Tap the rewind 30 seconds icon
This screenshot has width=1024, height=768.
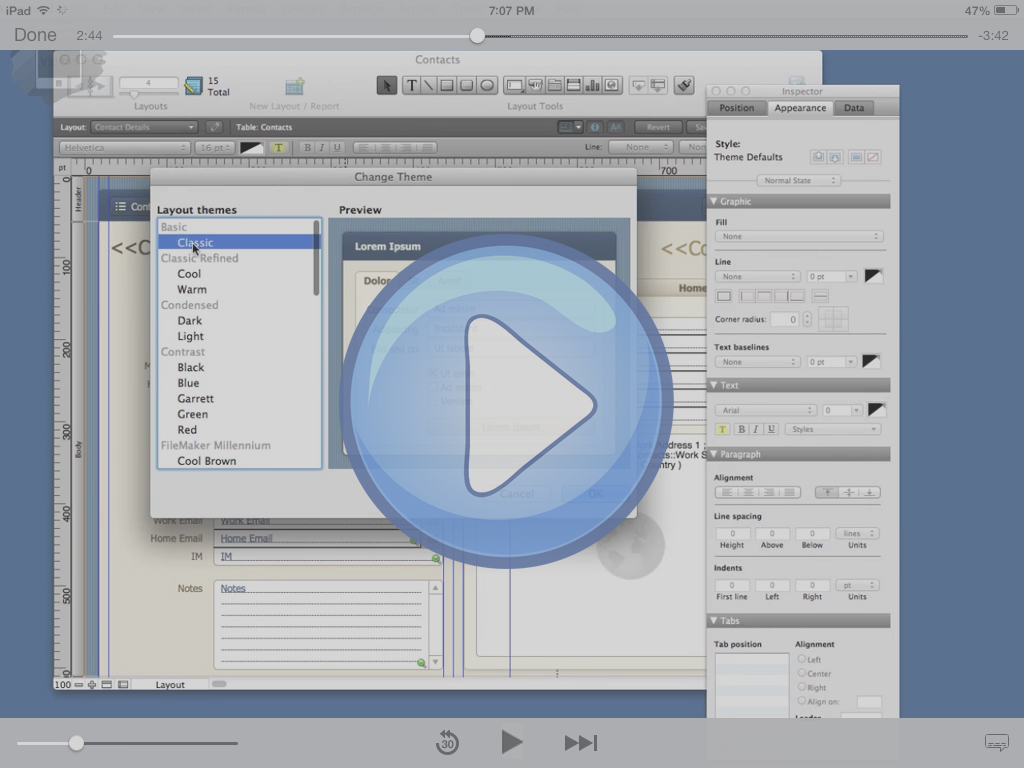pos(447,743)
